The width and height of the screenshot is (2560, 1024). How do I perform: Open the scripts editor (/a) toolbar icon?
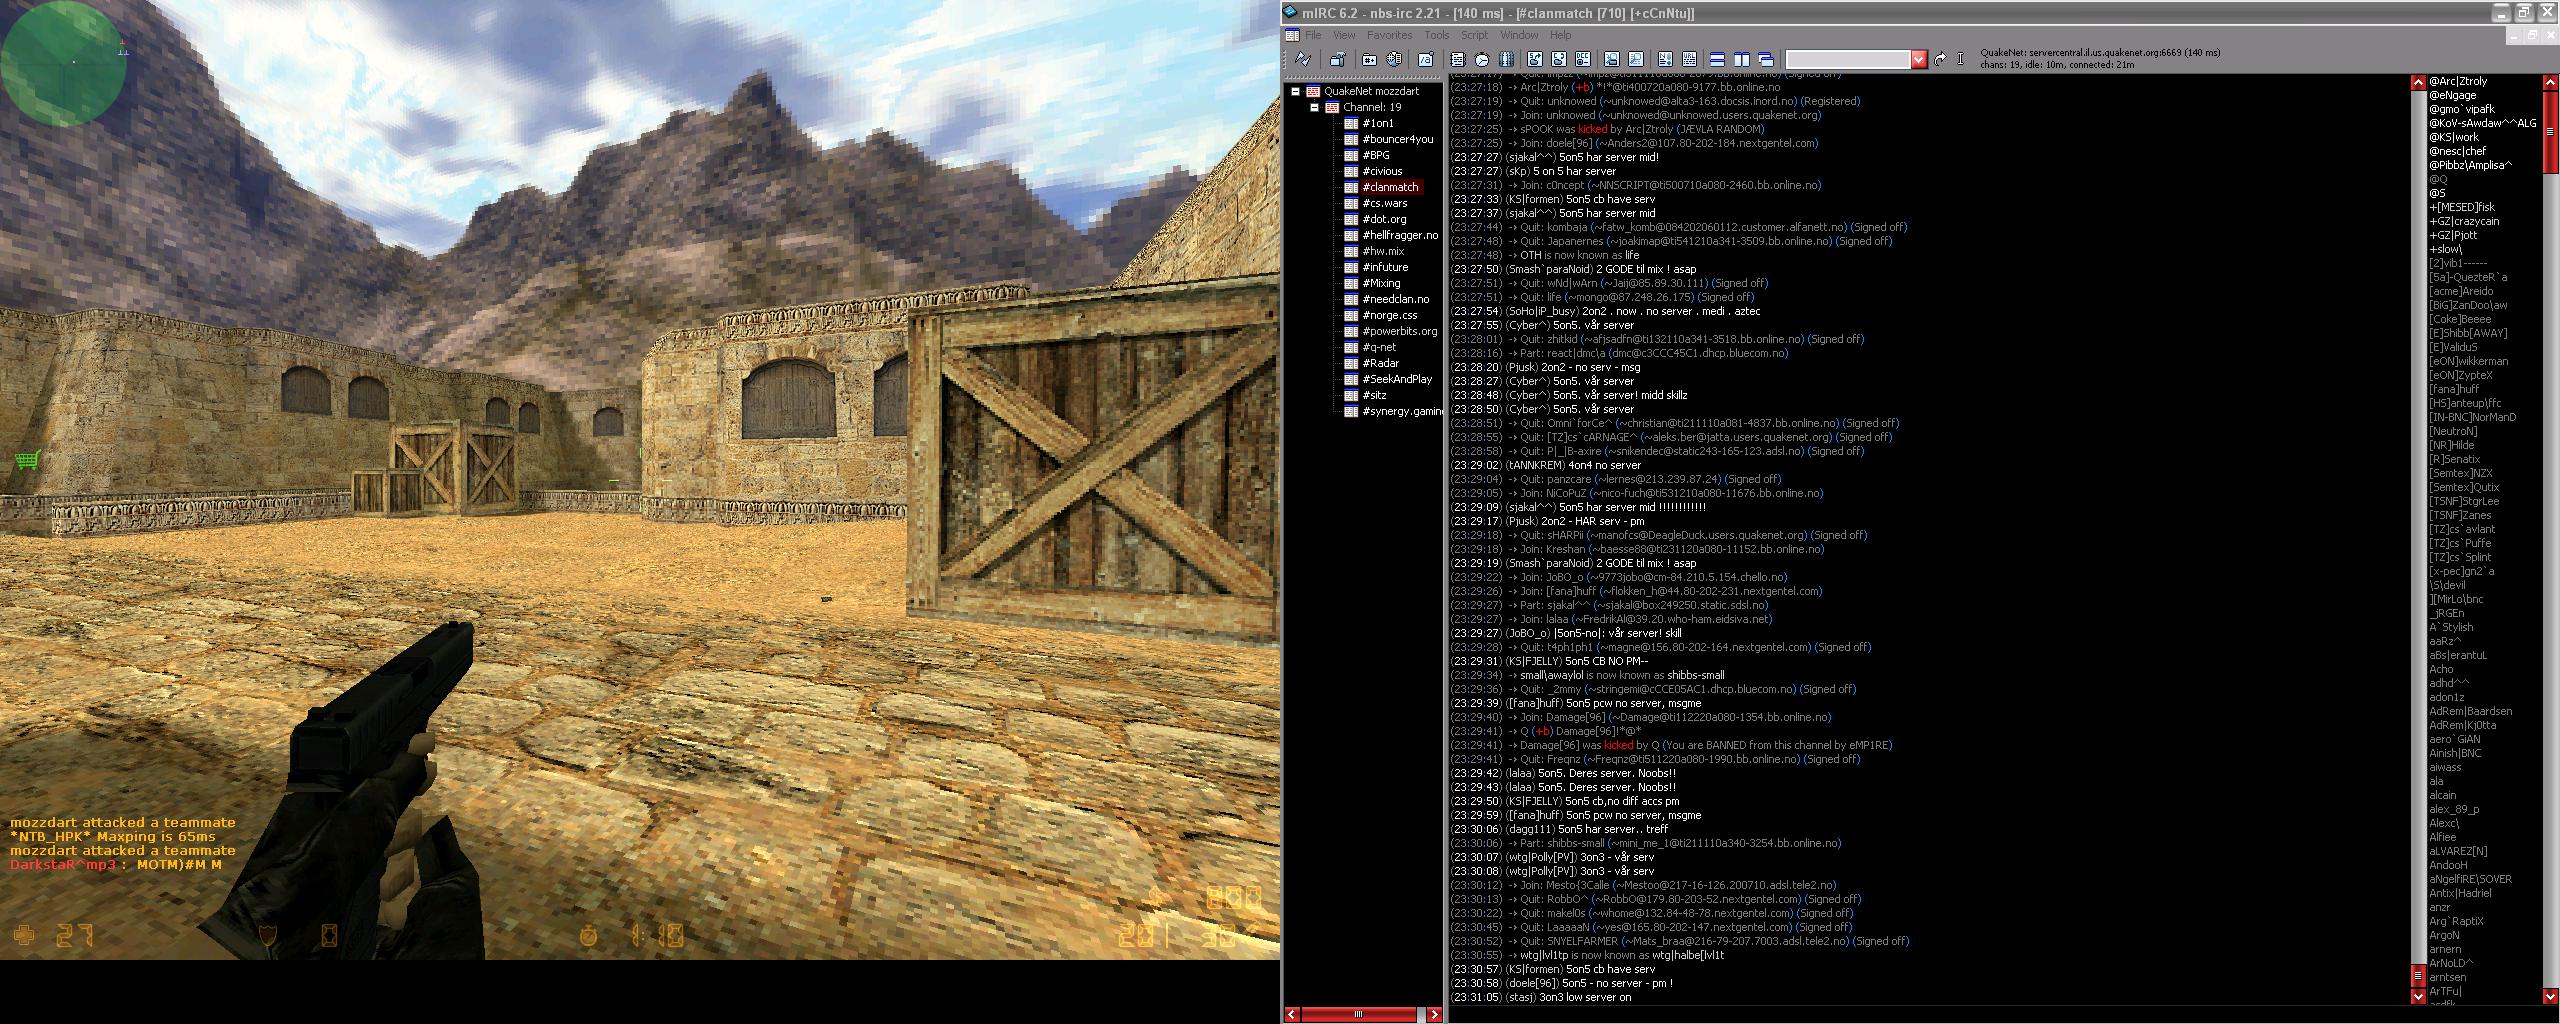coord(1426,59)
